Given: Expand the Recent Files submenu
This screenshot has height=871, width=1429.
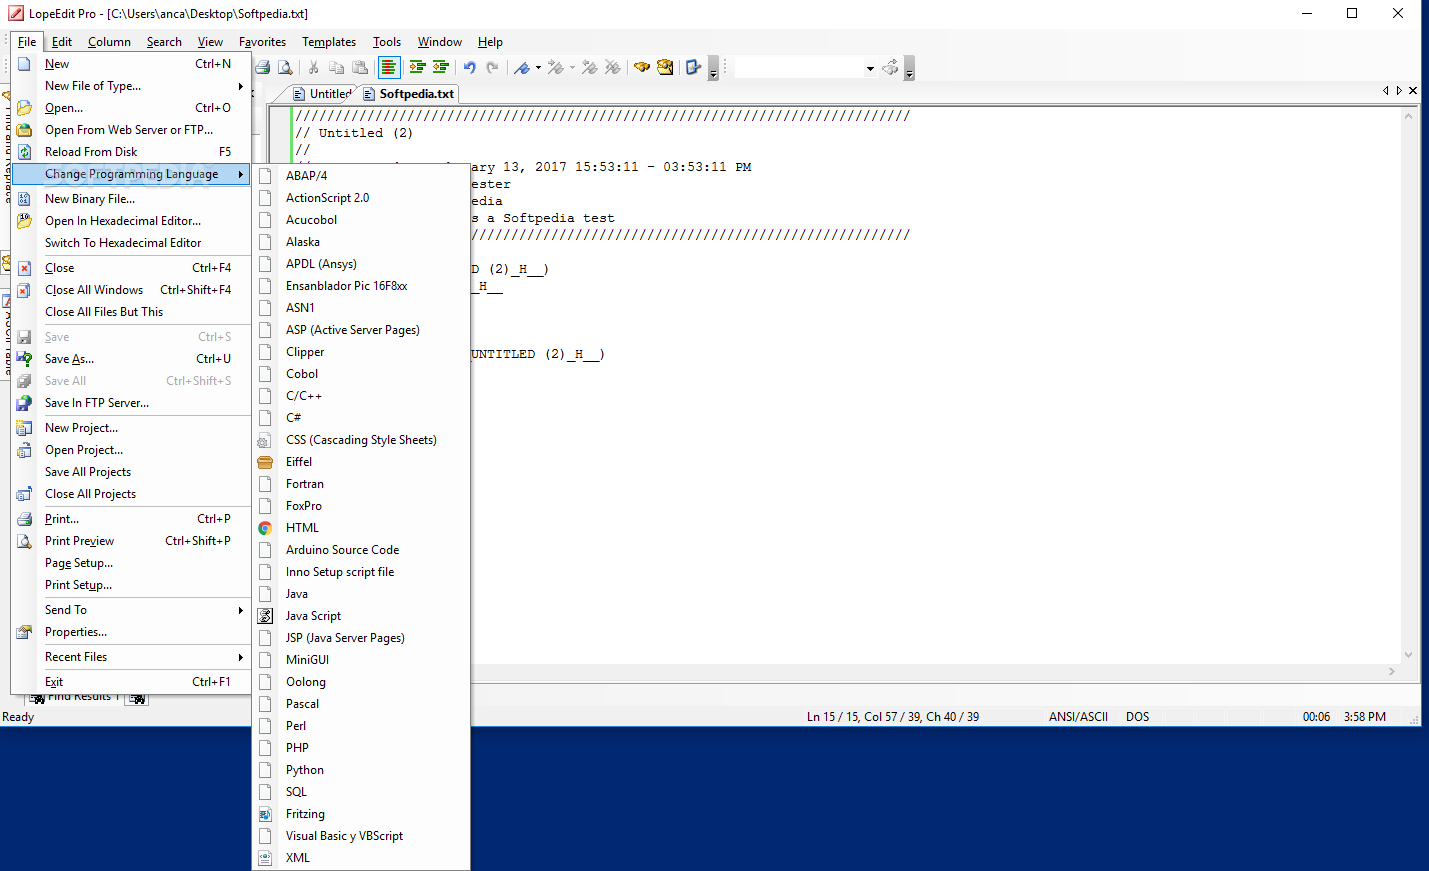Looking at the screenshot, I should click(131, 657).
